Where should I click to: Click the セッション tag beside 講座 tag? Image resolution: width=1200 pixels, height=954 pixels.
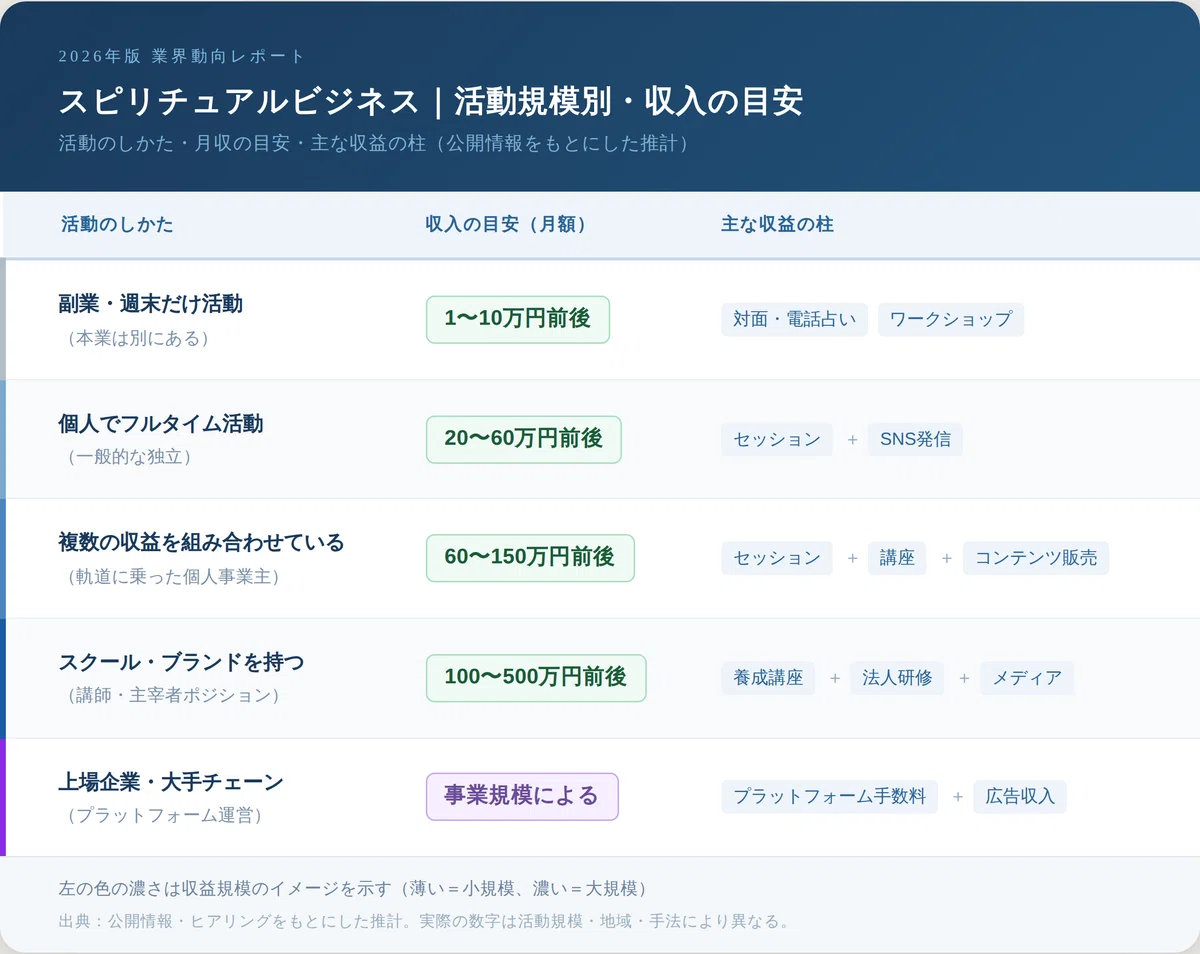point(777,558)
